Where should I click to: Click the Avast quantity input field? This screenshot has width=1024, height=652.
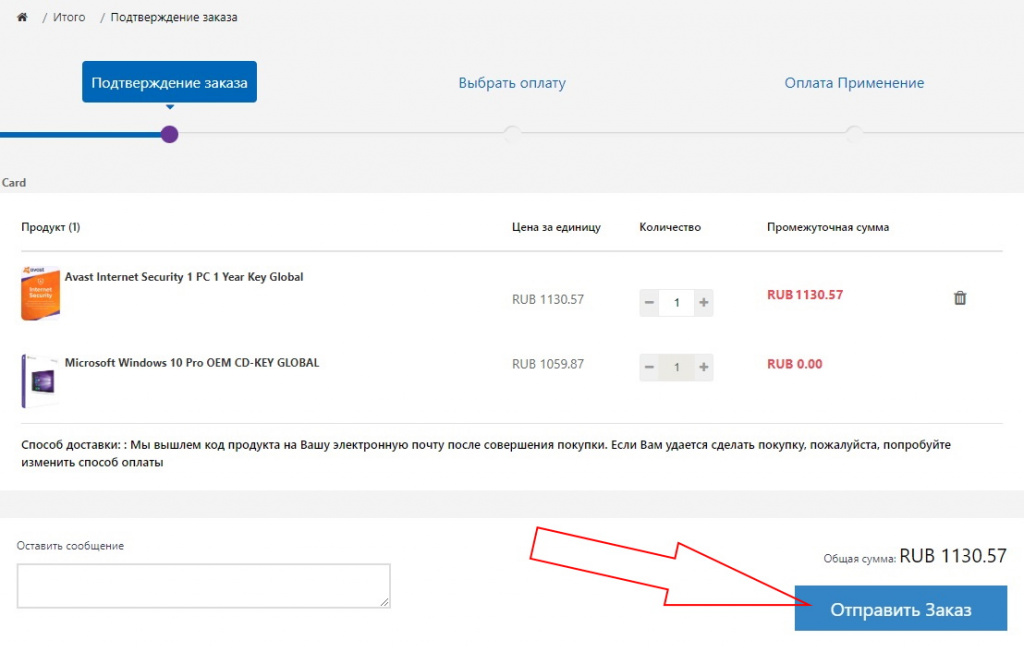[677, 302]
